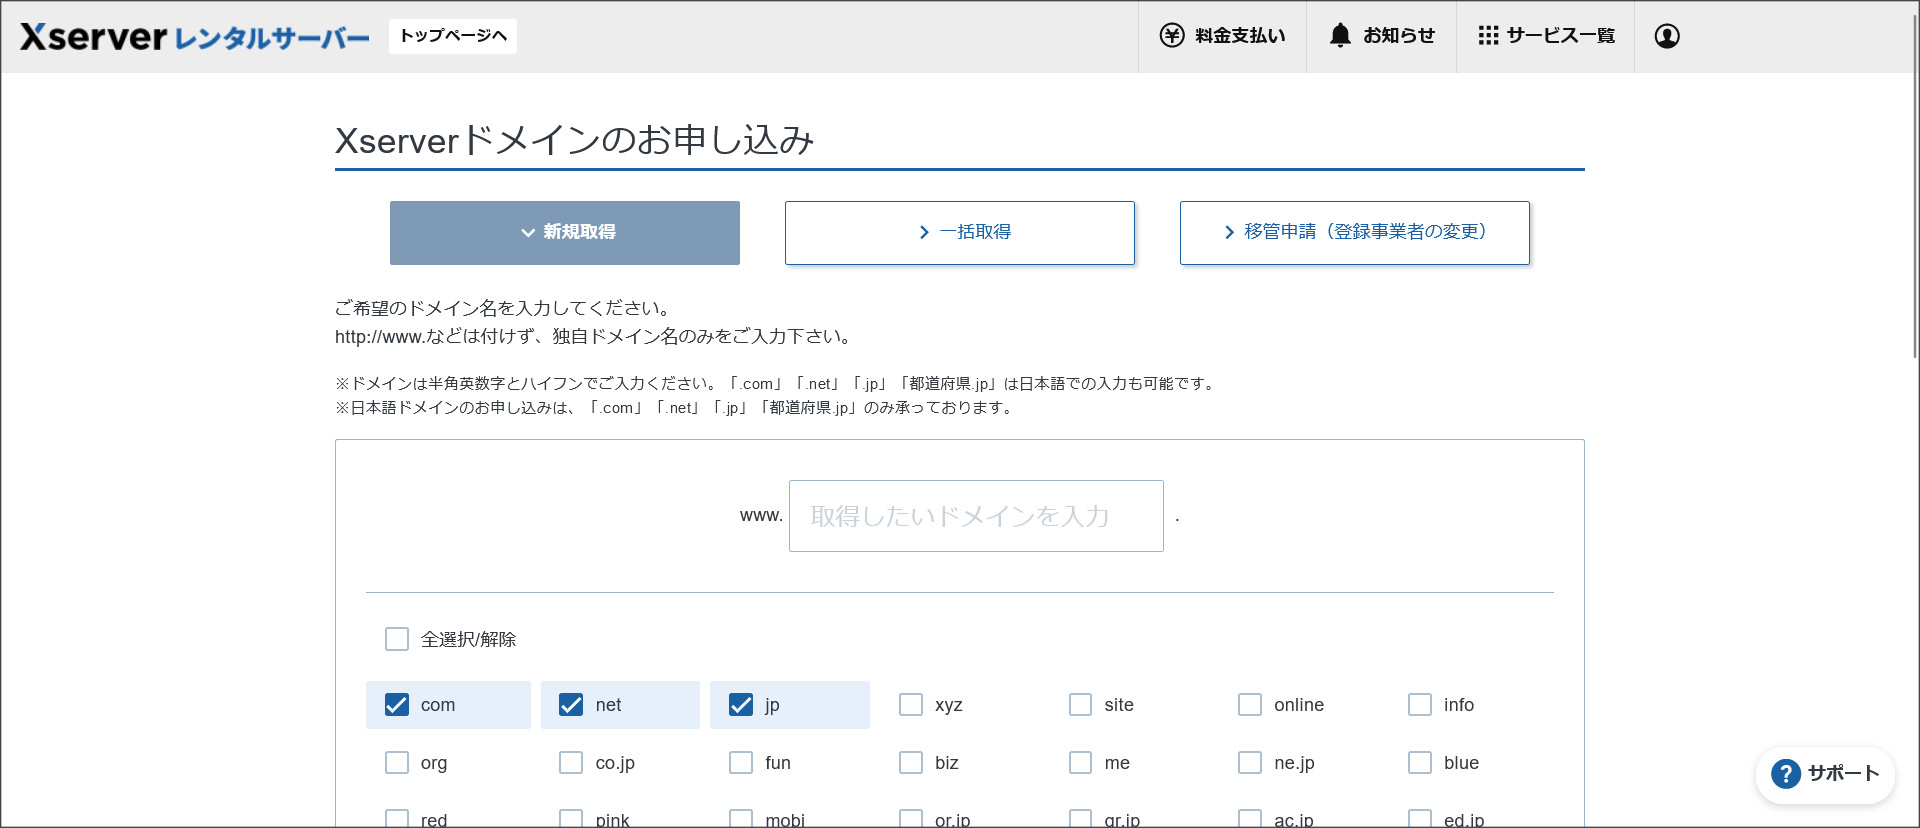
Task: Check the site domain checkbox
Action: tap(1081, 705)
